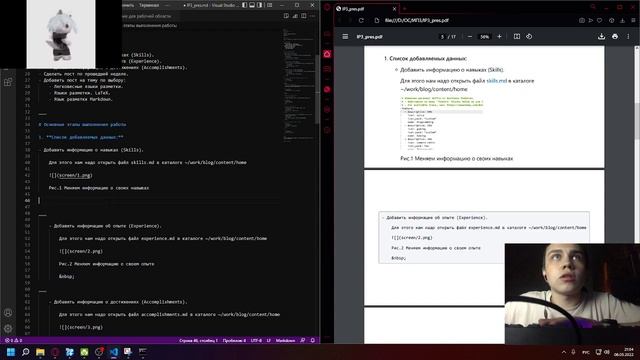Toggle VS Code primary side bar layout
640x360 pixels.
pos(244,5)
